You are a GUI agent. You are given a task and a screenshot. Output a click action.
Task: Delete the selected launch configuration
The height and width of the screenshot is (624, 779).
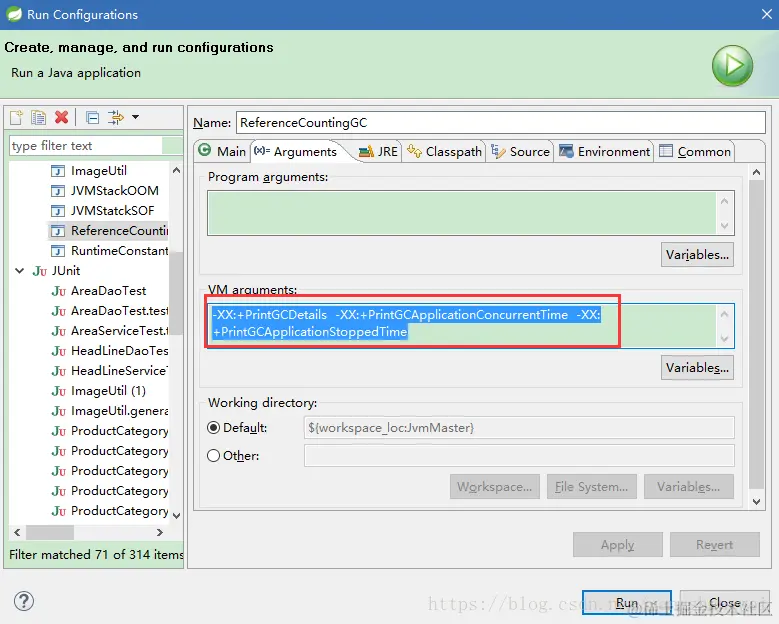[61, 117]
